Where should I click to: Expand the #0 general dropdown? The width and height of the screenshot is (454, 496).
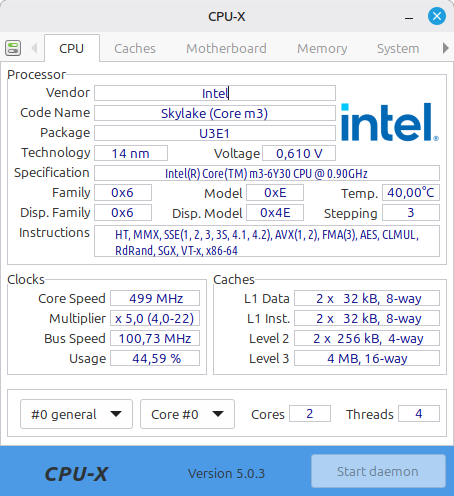[x=76, y=414]
